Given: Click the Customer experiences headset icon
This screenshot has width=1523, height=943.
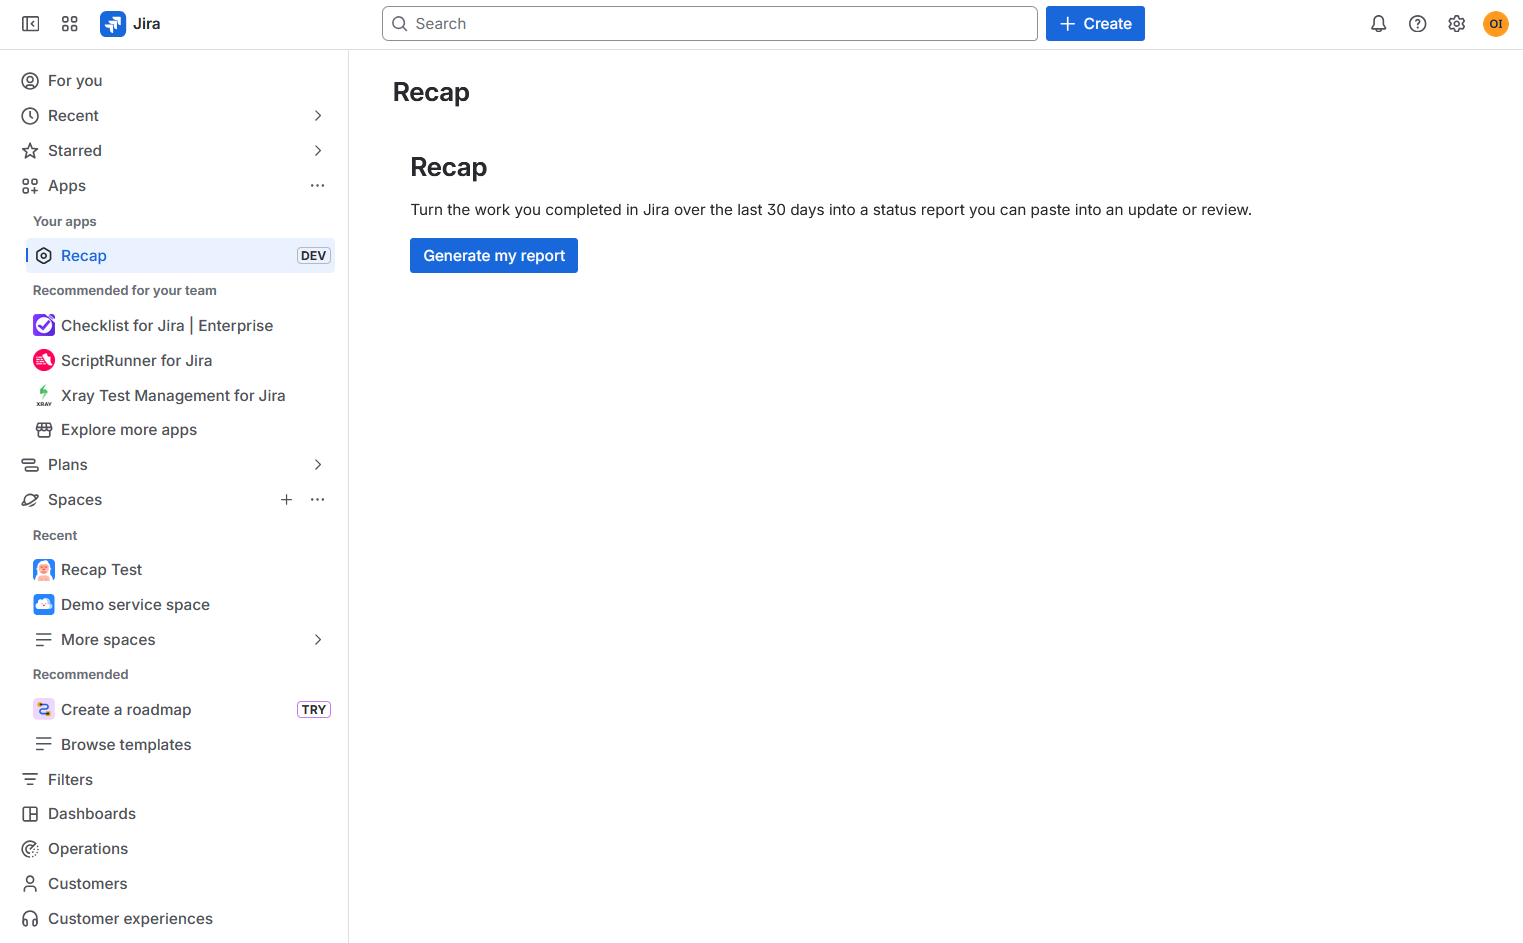Looking at the screenshot, I should coord(30,919).
